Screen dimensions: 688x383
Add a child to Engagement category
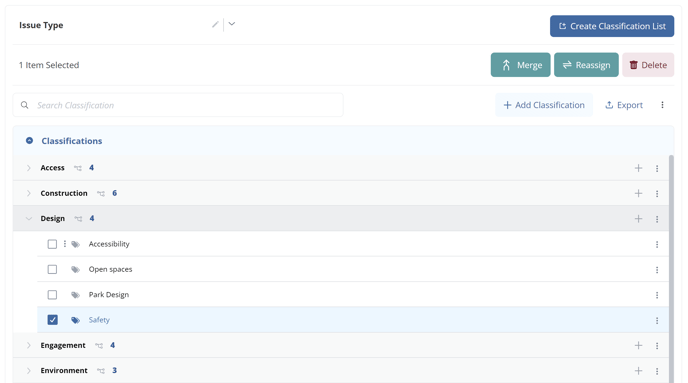tap(638, 346)
